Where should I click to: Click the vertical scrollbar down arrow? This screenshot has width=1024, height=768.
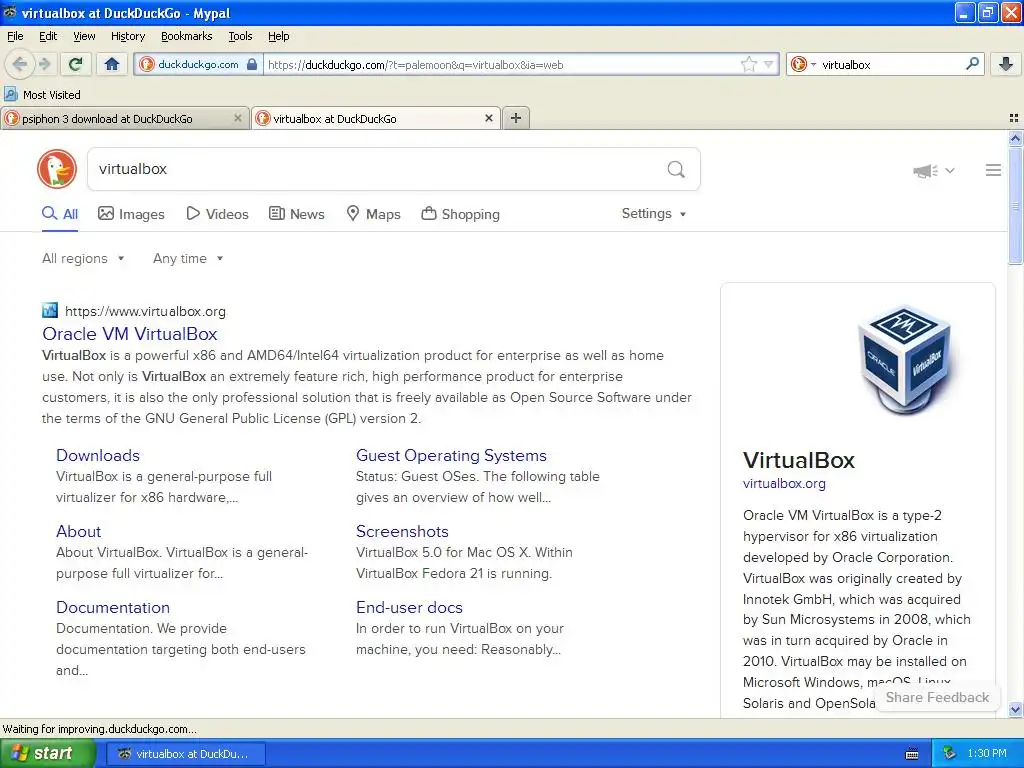click(x=1015, y=709)
